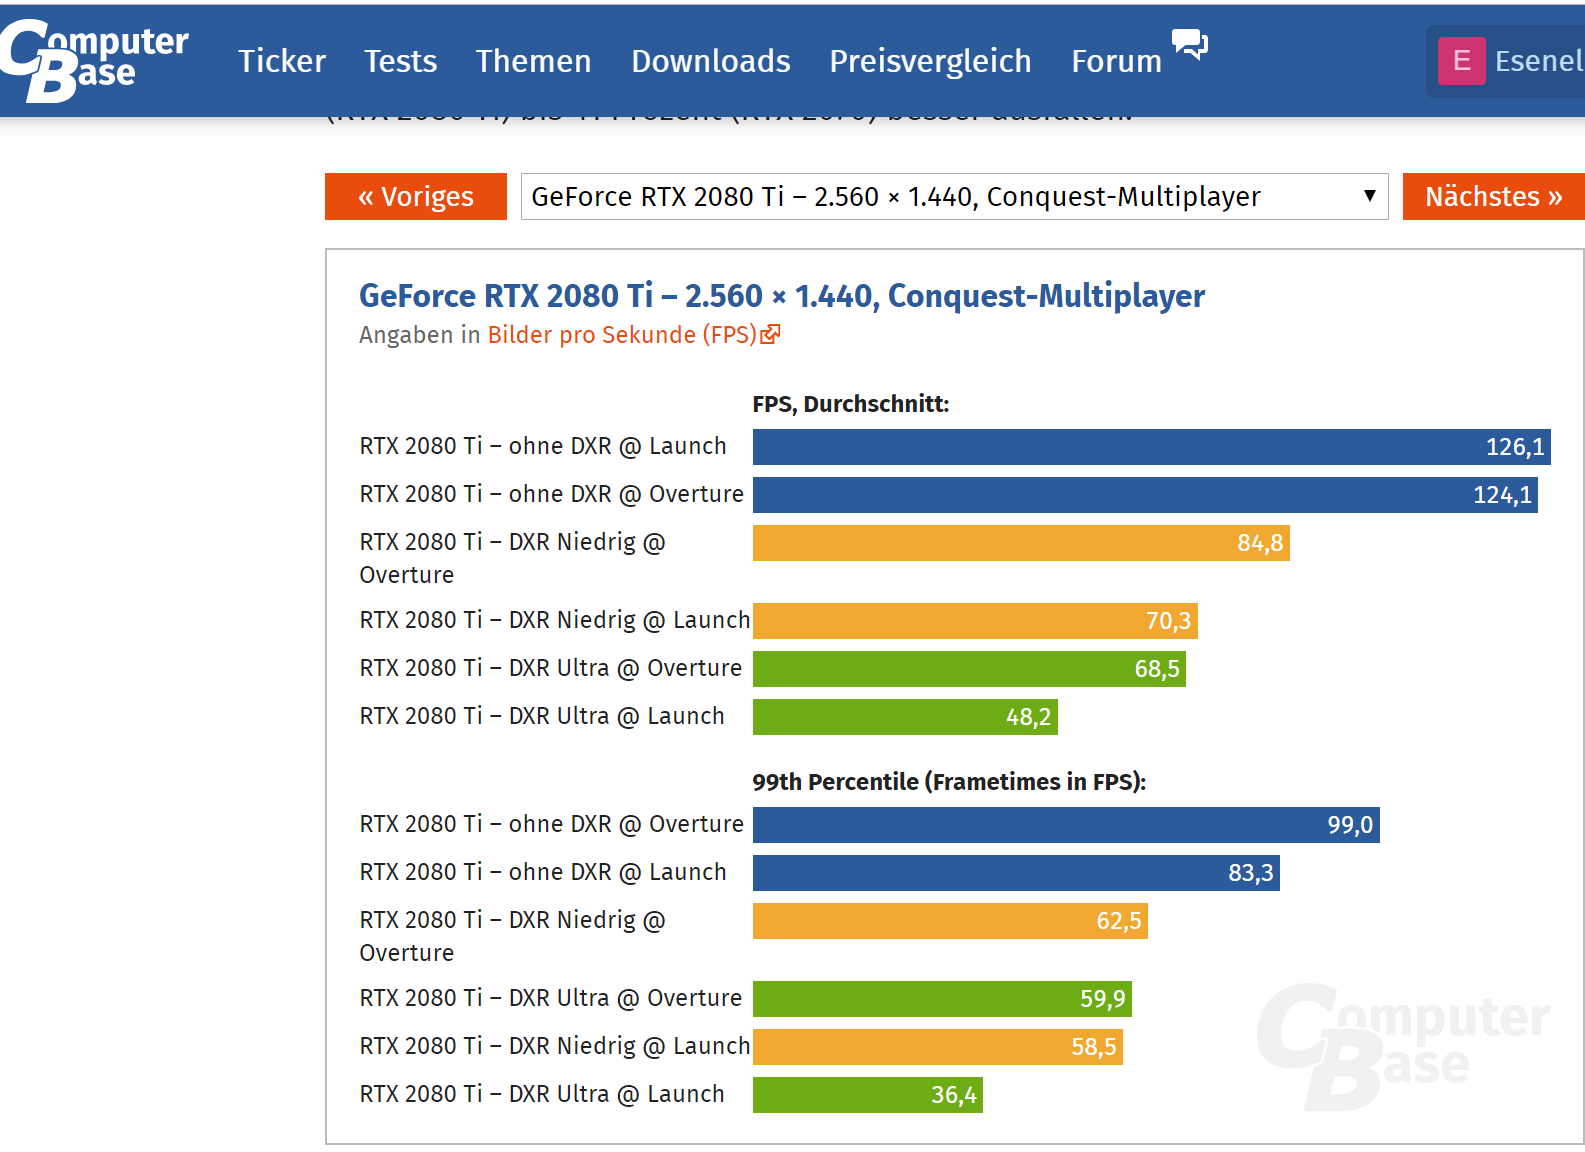Click the pink E user avatar

(1461, 61)
